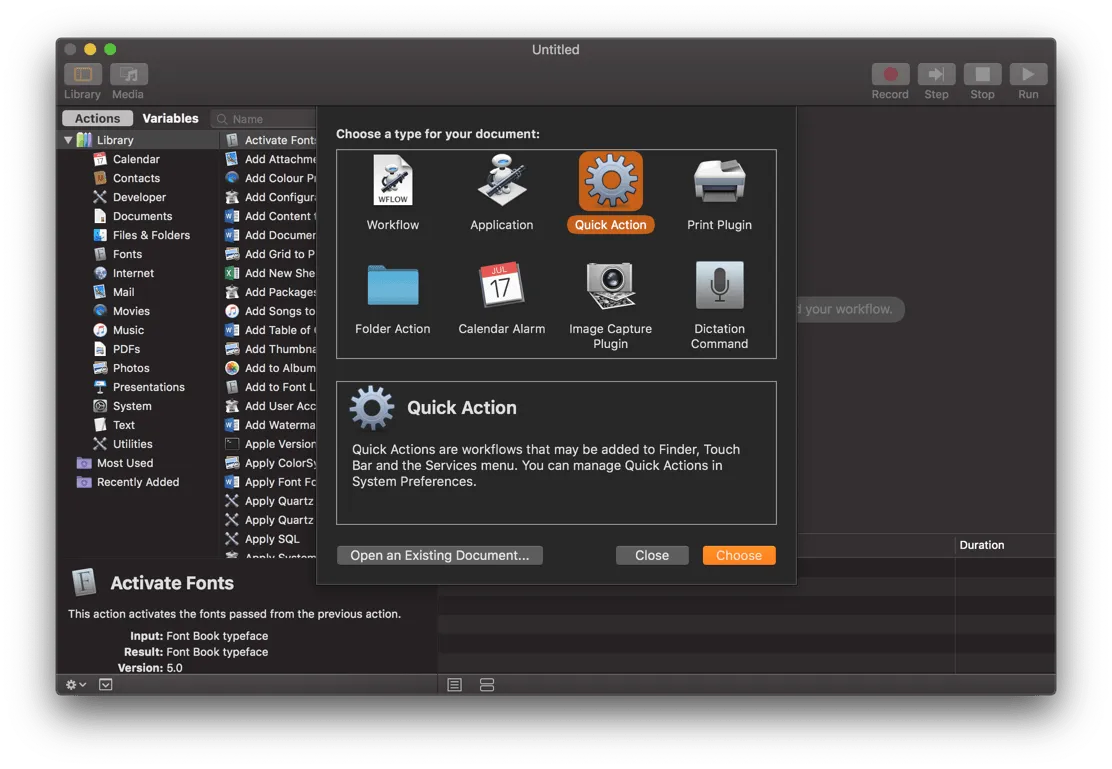
Task: Select the Activate Fonts action
Action: [x=269, y=140]
